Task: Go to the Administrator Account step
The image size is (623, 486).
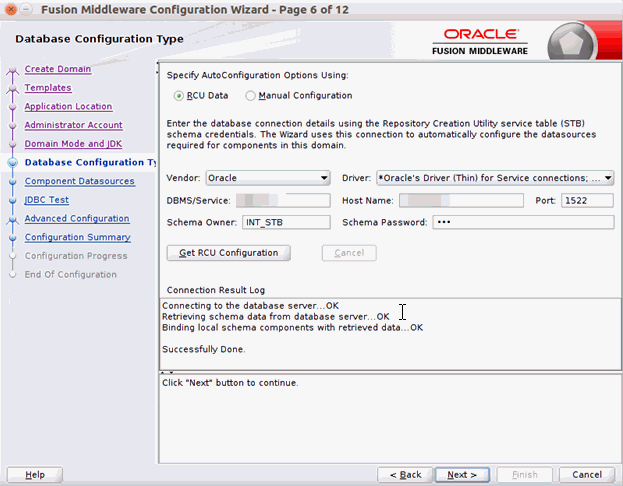Action: pyautogui.click(x=74, y=125)
